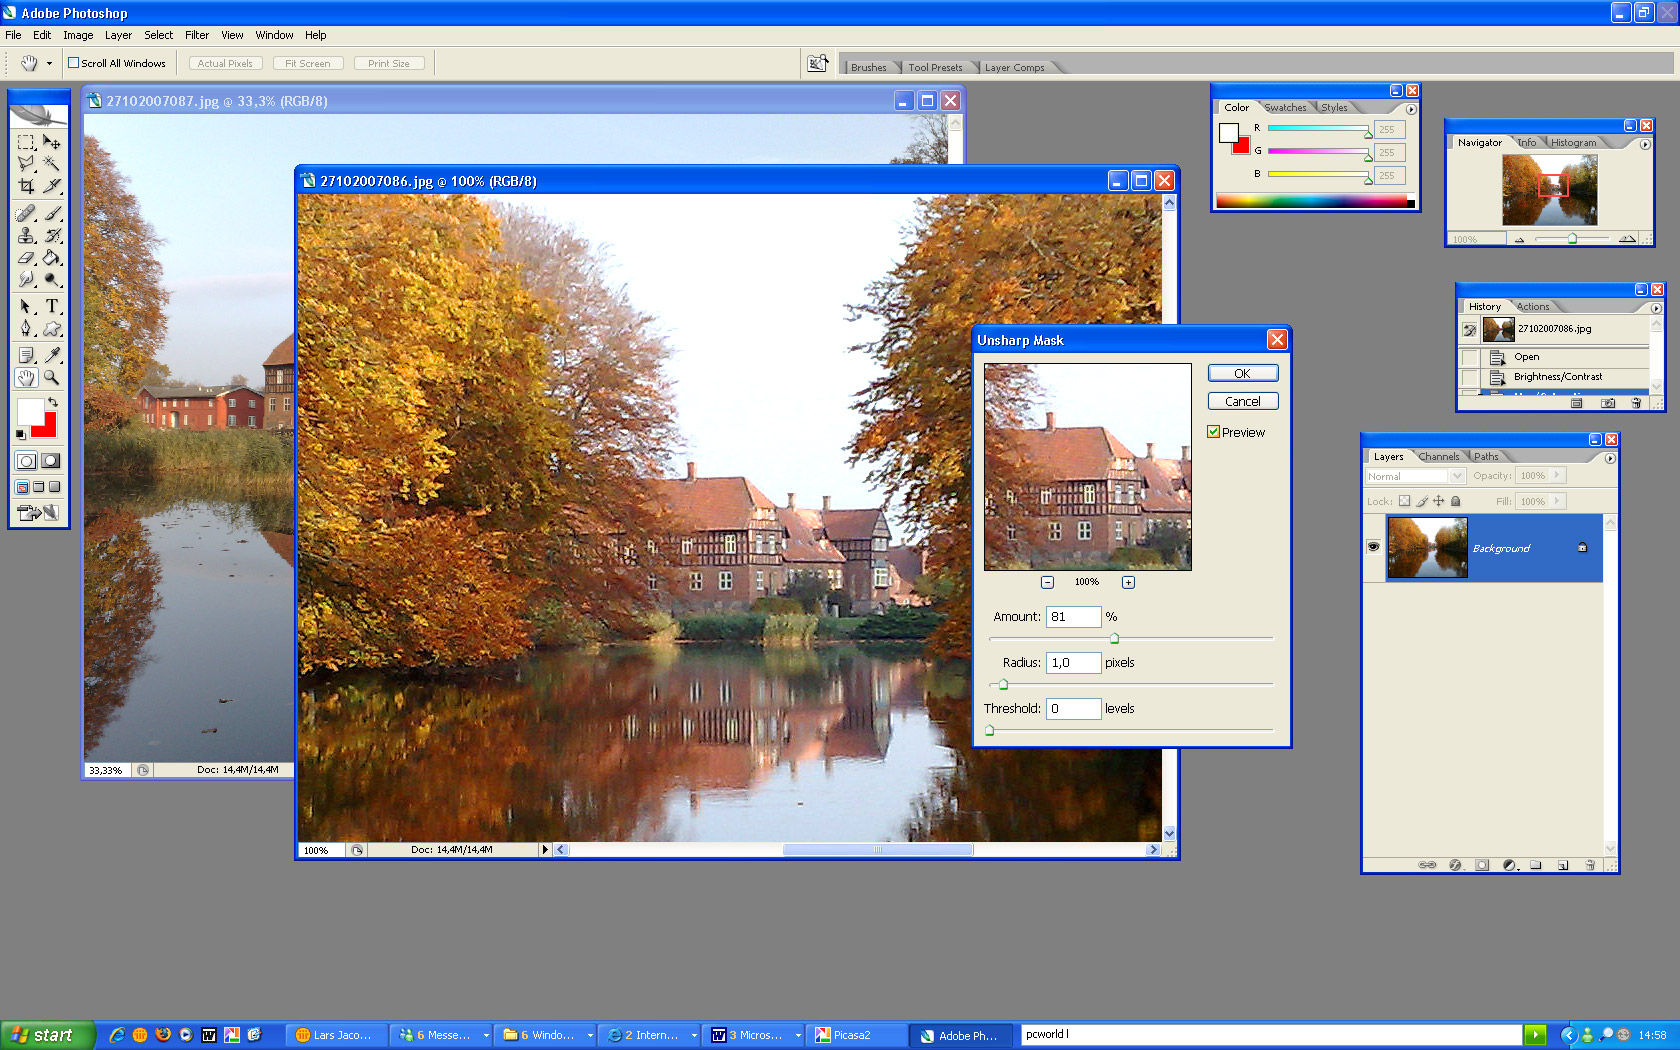Zoom in the Unsharp Mask preview

(1128, 582)
